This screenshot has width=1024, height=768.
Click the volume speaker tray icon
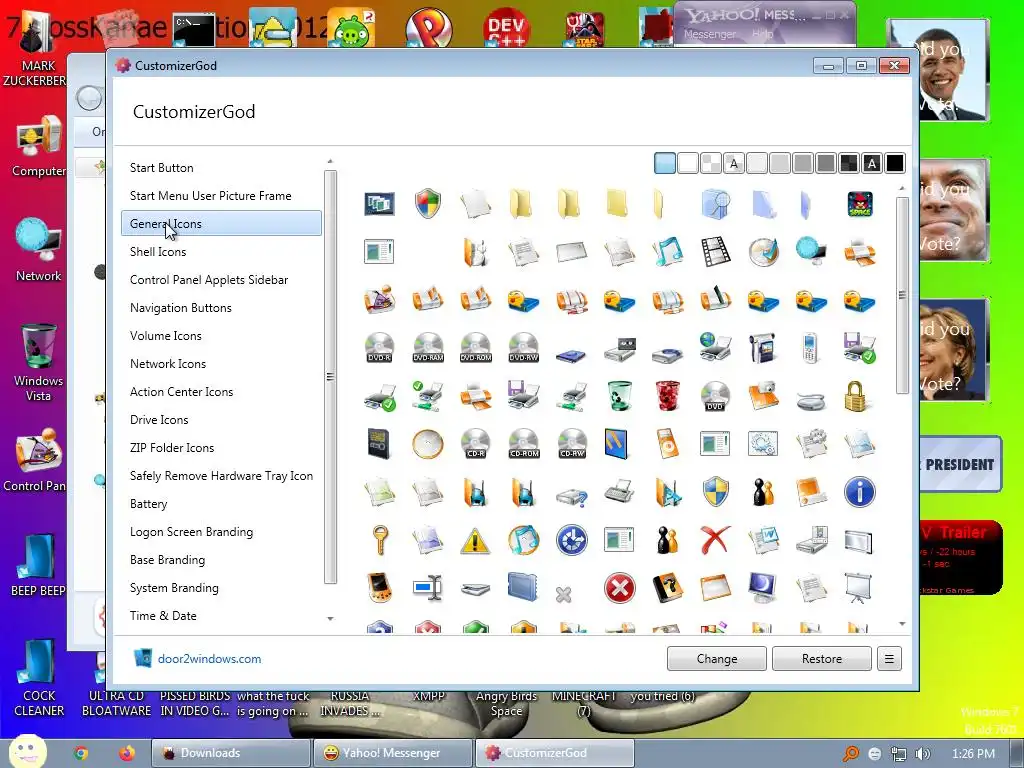(x=922, y=754)
